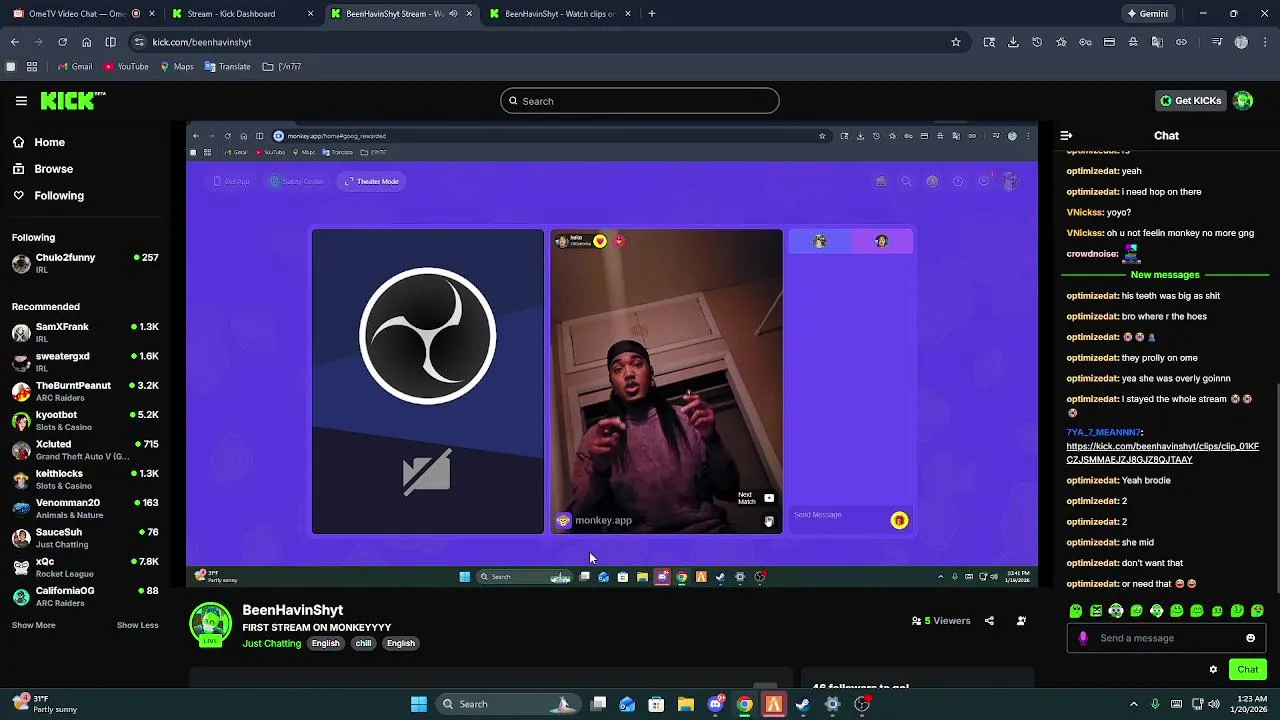Open the Maps bookmark
The height and width of the screenshot is (720, 1280).
tap(176, 67)
